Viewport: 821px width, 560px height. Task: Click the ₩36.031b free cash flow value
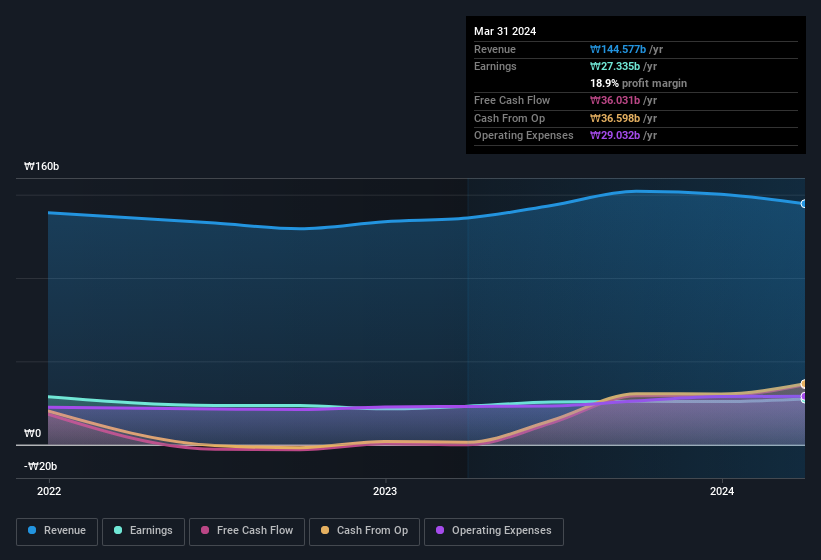point(615,100)
